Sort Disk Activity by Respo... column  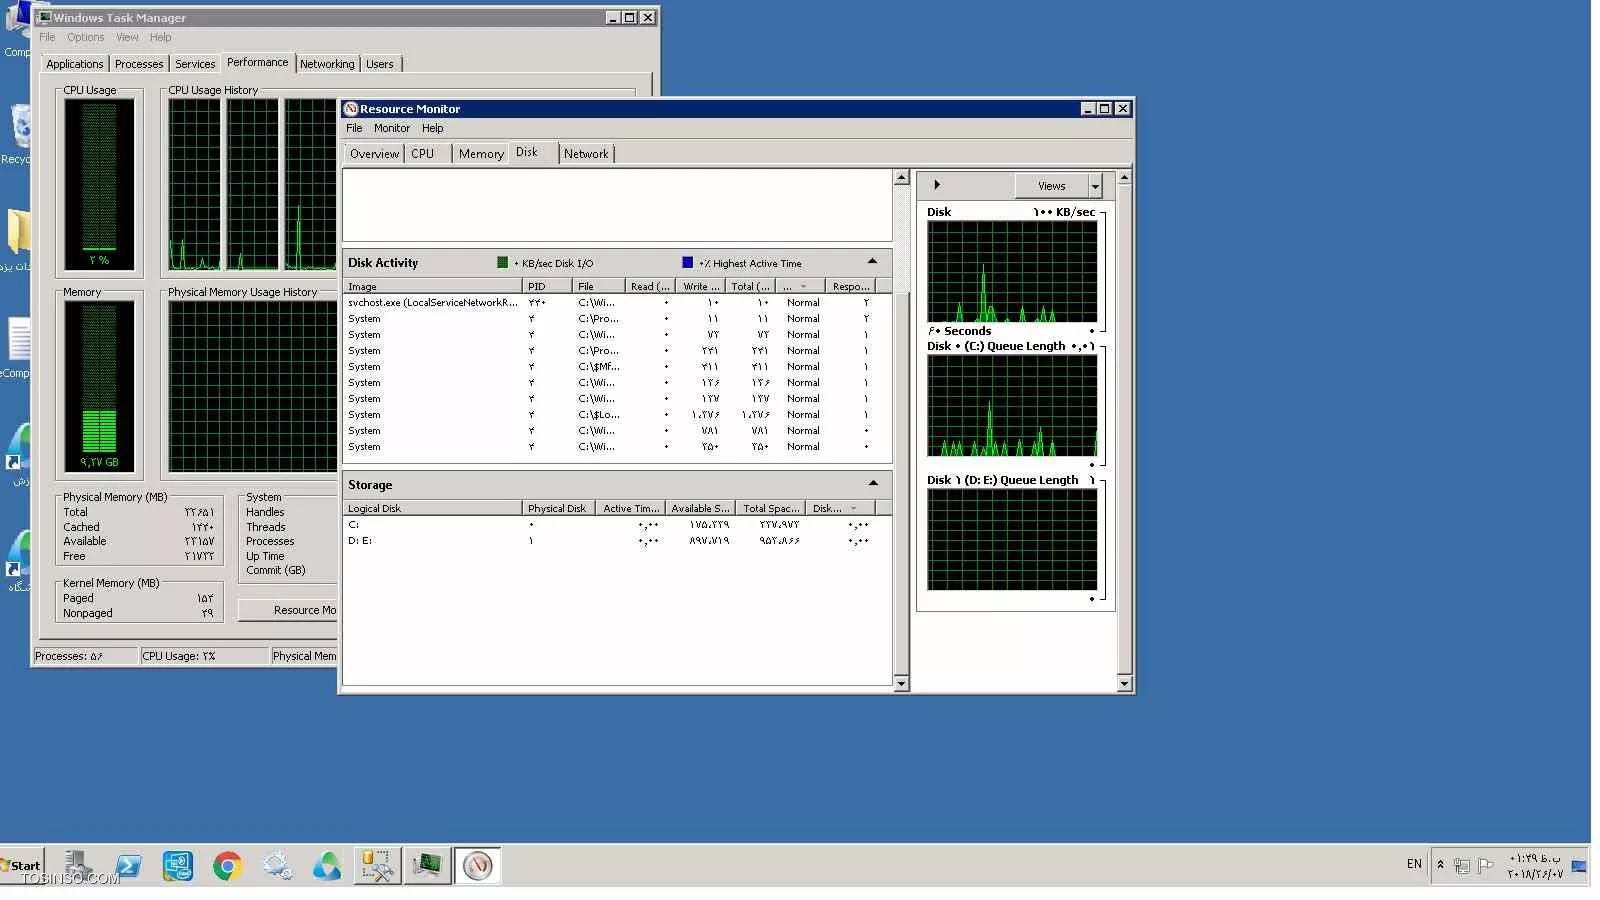coord(851,287)
